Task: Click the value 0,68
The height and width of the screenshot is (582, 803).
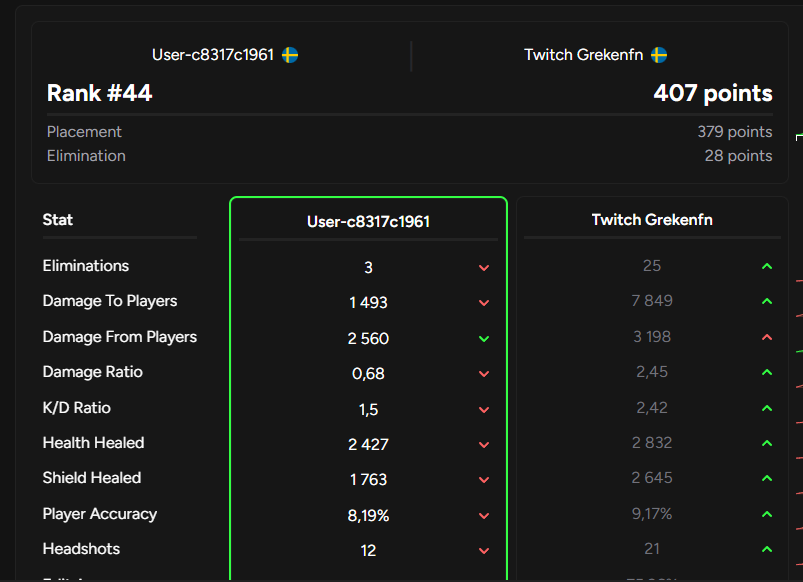Action: [368, 374]
